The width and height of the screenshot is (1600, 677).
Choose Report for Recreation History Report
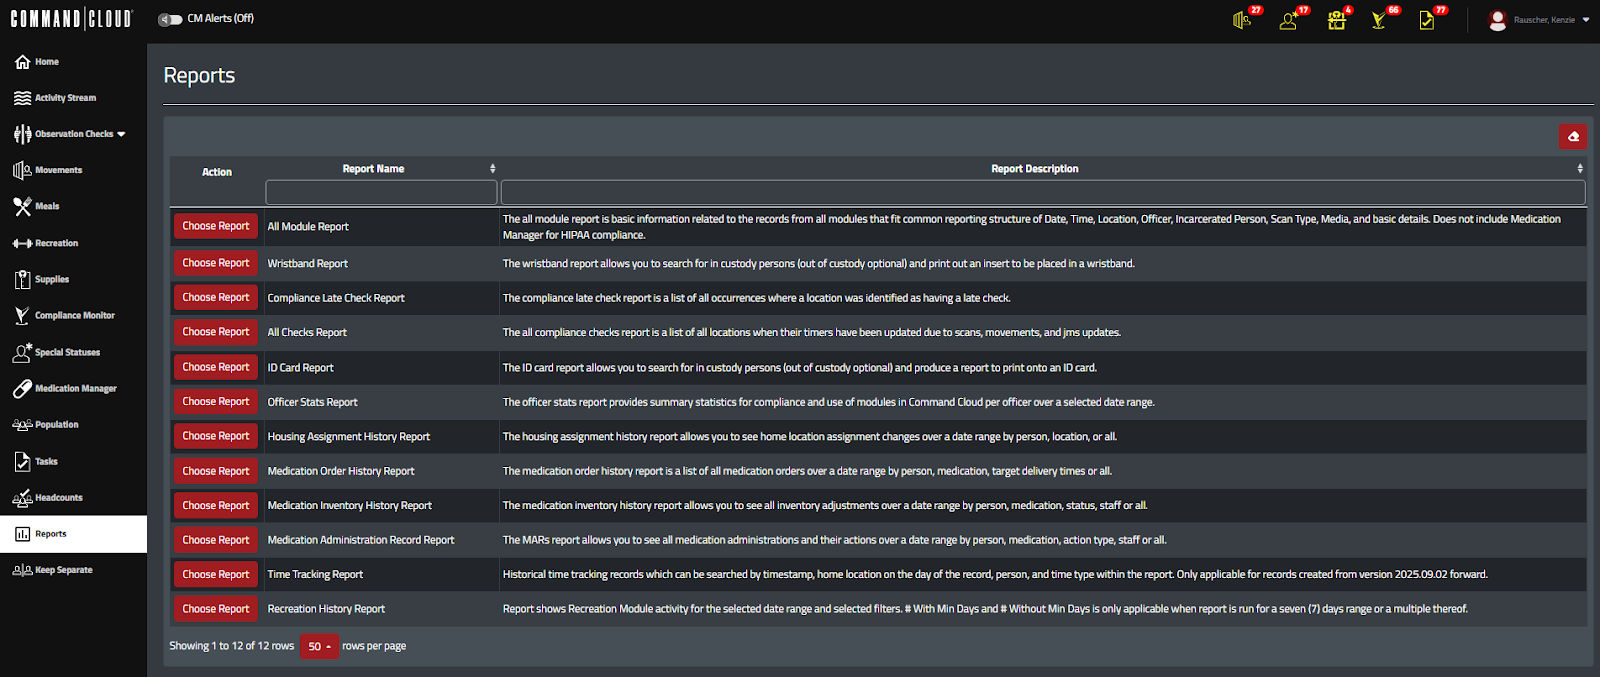click(x=216, y=609)
